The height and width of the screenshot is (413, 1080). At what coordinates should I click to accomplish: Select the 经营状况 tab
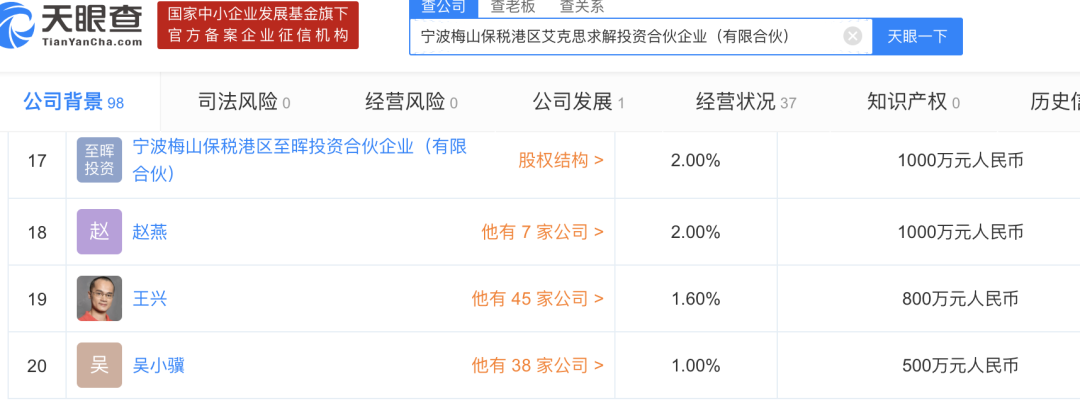745,102
